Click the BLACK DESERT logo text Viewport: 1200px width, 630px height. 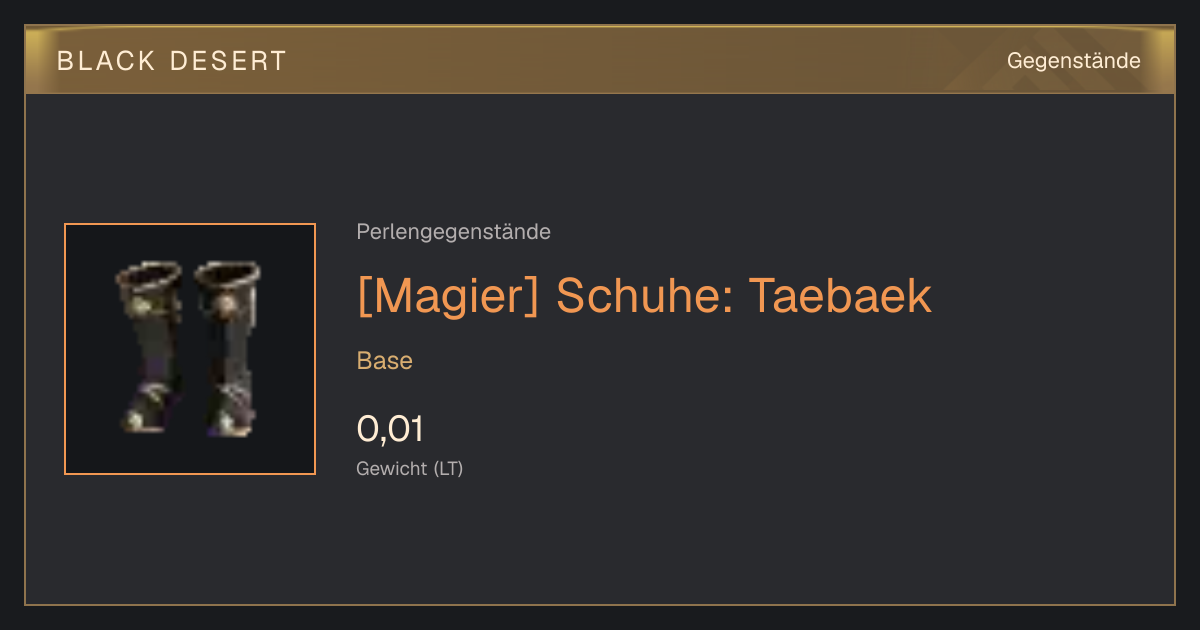tap(172, 61)
